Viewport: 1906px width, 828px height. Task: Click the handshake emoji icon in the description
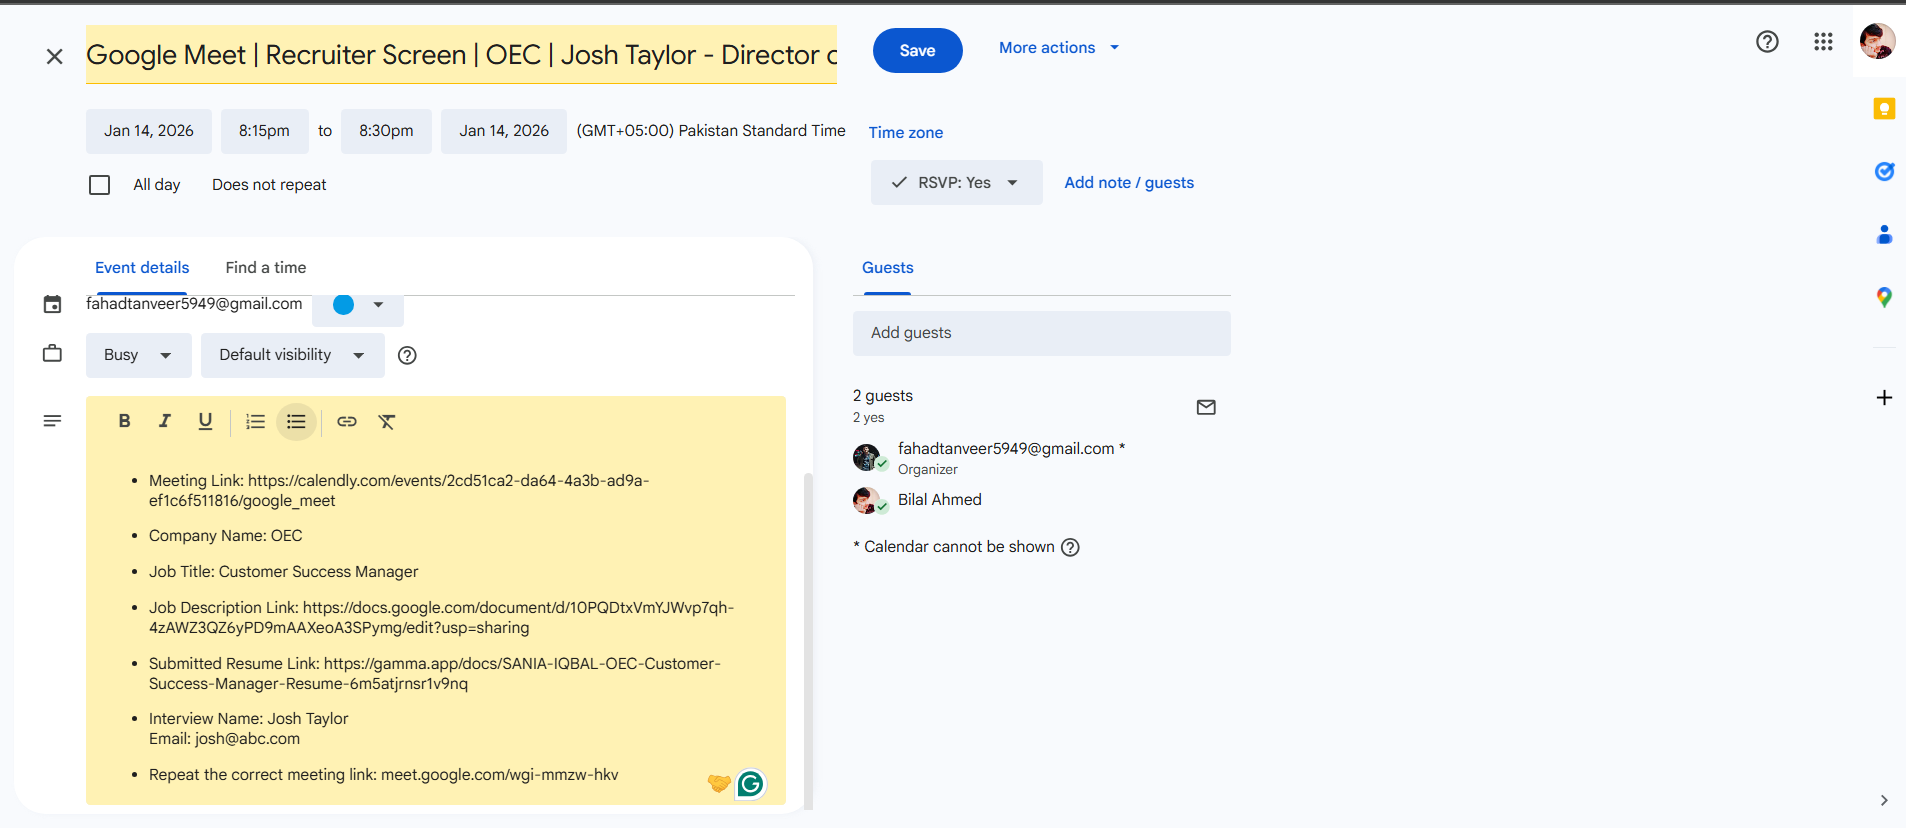[718, 783]
